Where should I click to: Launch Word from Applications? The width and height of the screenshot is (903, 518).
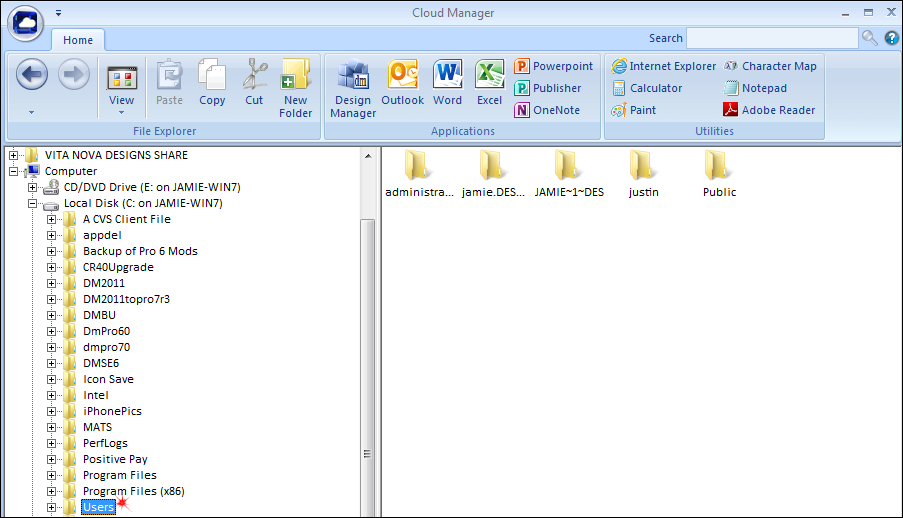tap(447, 82)
